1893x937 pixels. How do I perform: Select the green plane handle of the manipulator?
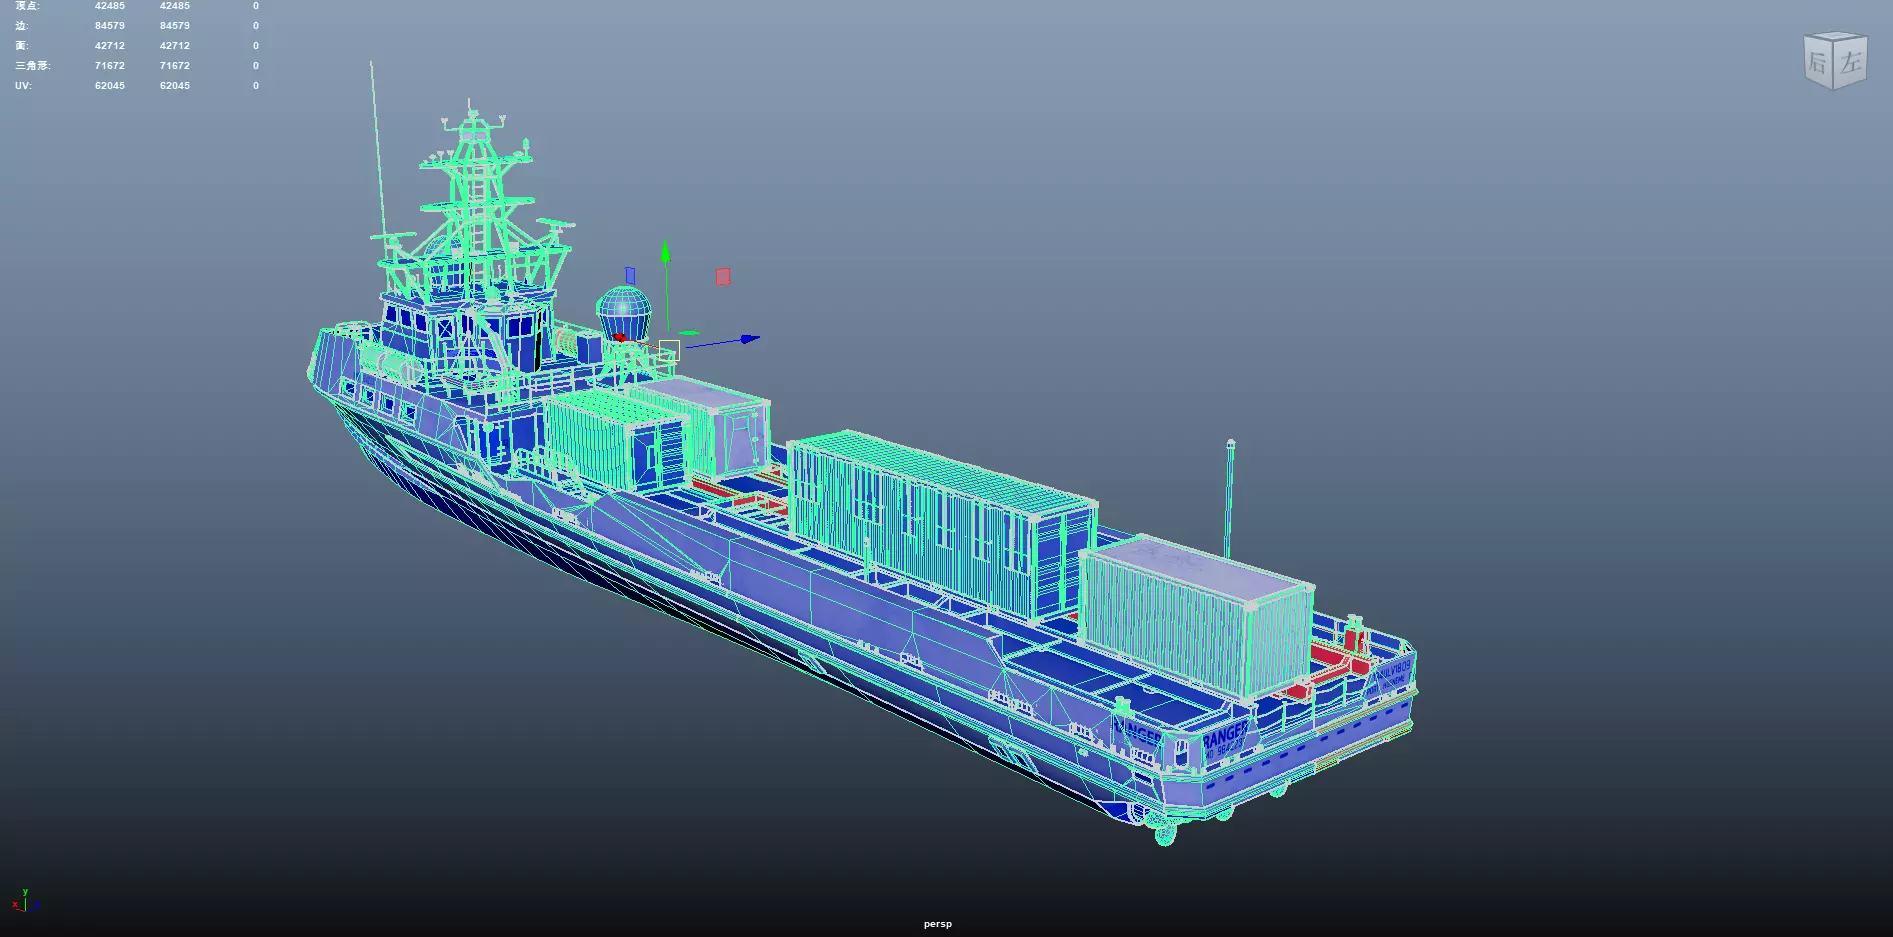pos(689,333)
